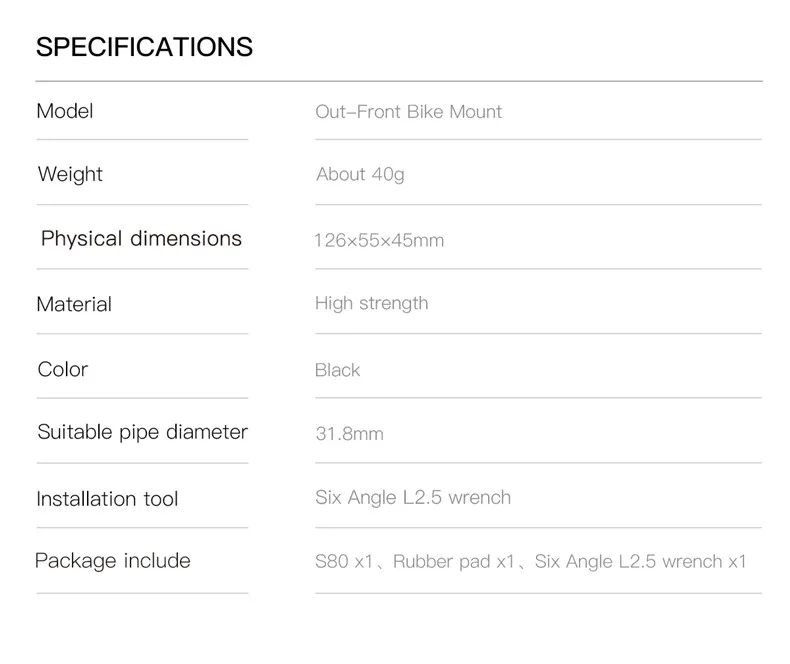Screen dimensions: 790x664
Task: Select the 31.8mm diameter value
Action: click(349, 434)
